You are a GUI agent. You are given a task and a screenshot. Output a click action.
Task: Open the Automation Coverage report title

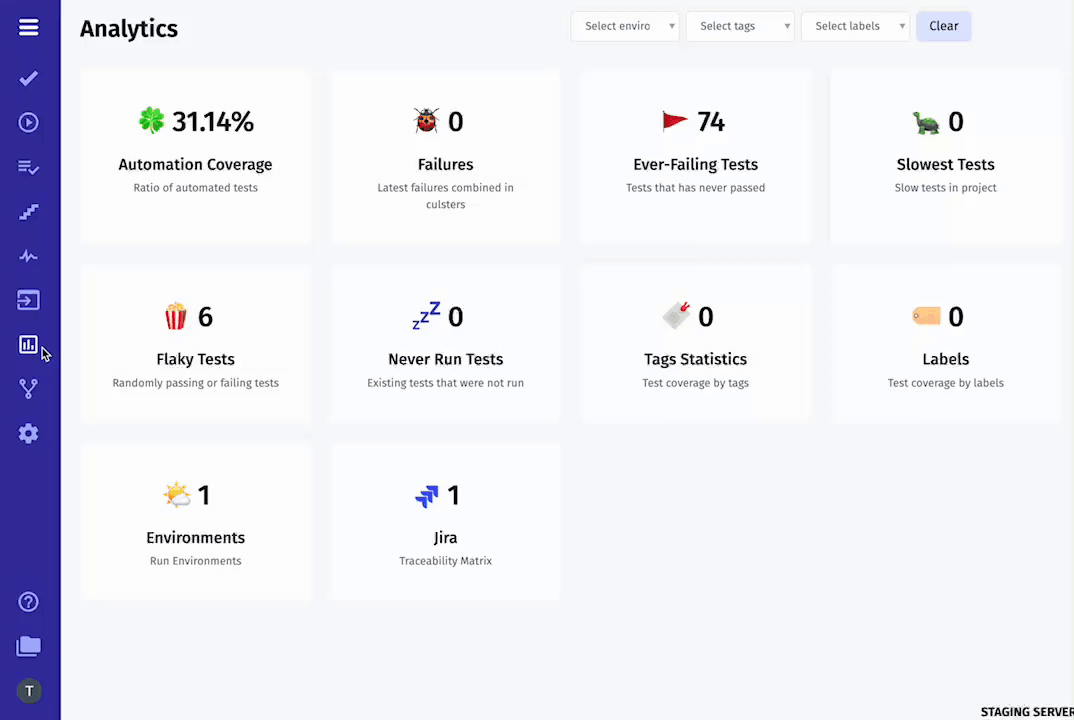195,164
